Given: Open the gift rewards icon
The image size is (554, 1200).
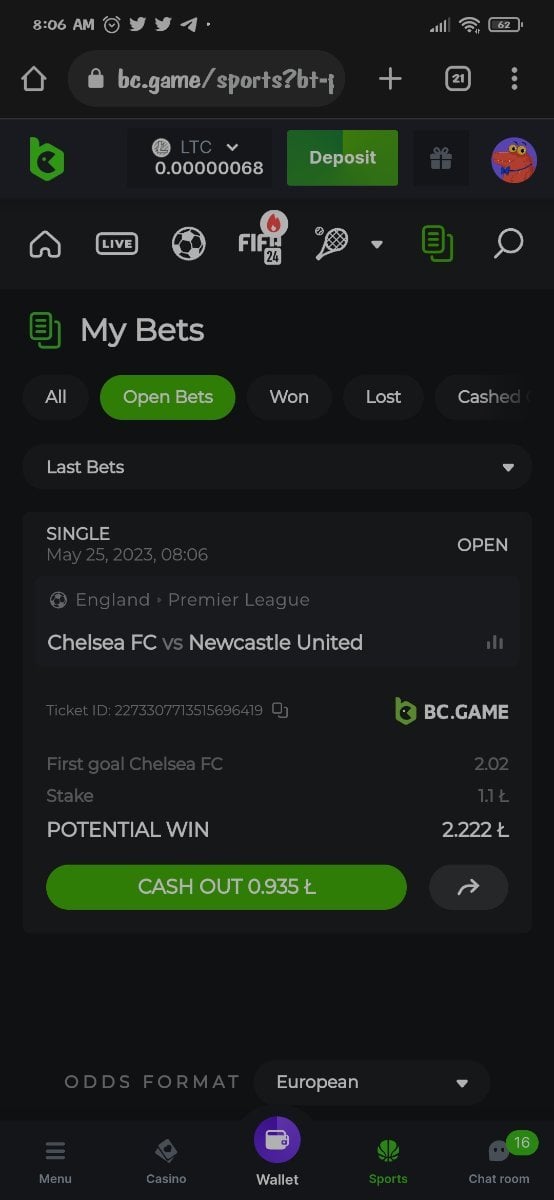Looking at the screenshot, I should [441, 158].
